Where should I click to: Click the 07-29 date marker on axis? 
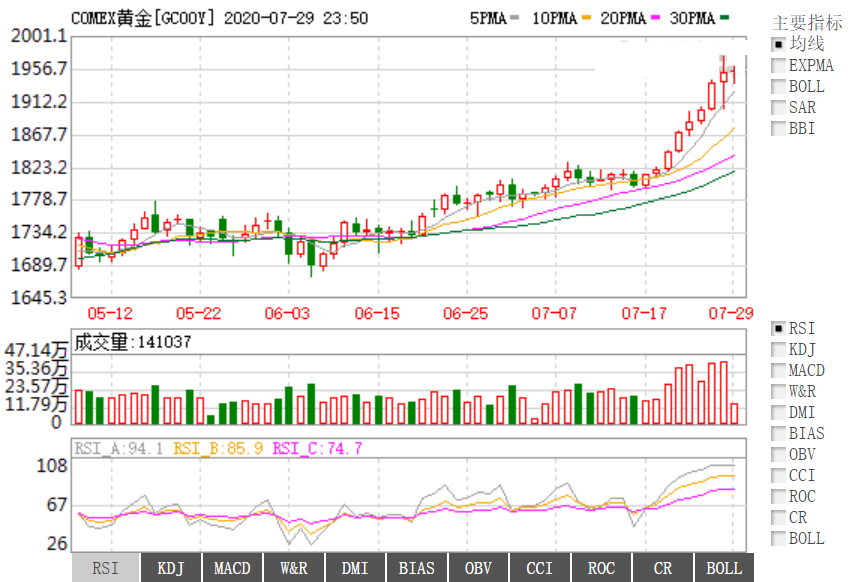731,314
